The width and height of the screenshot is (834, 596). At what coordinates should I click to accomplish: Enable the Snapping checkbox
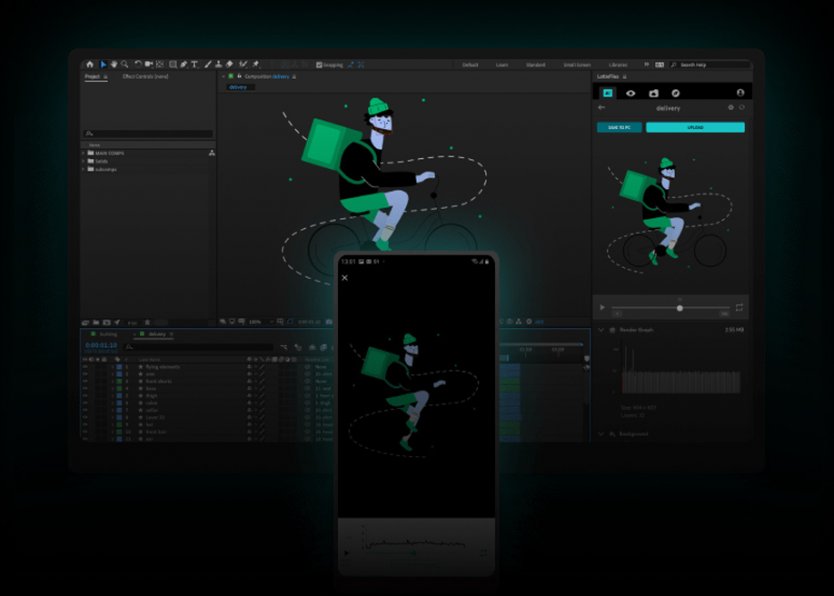point(319,64)
